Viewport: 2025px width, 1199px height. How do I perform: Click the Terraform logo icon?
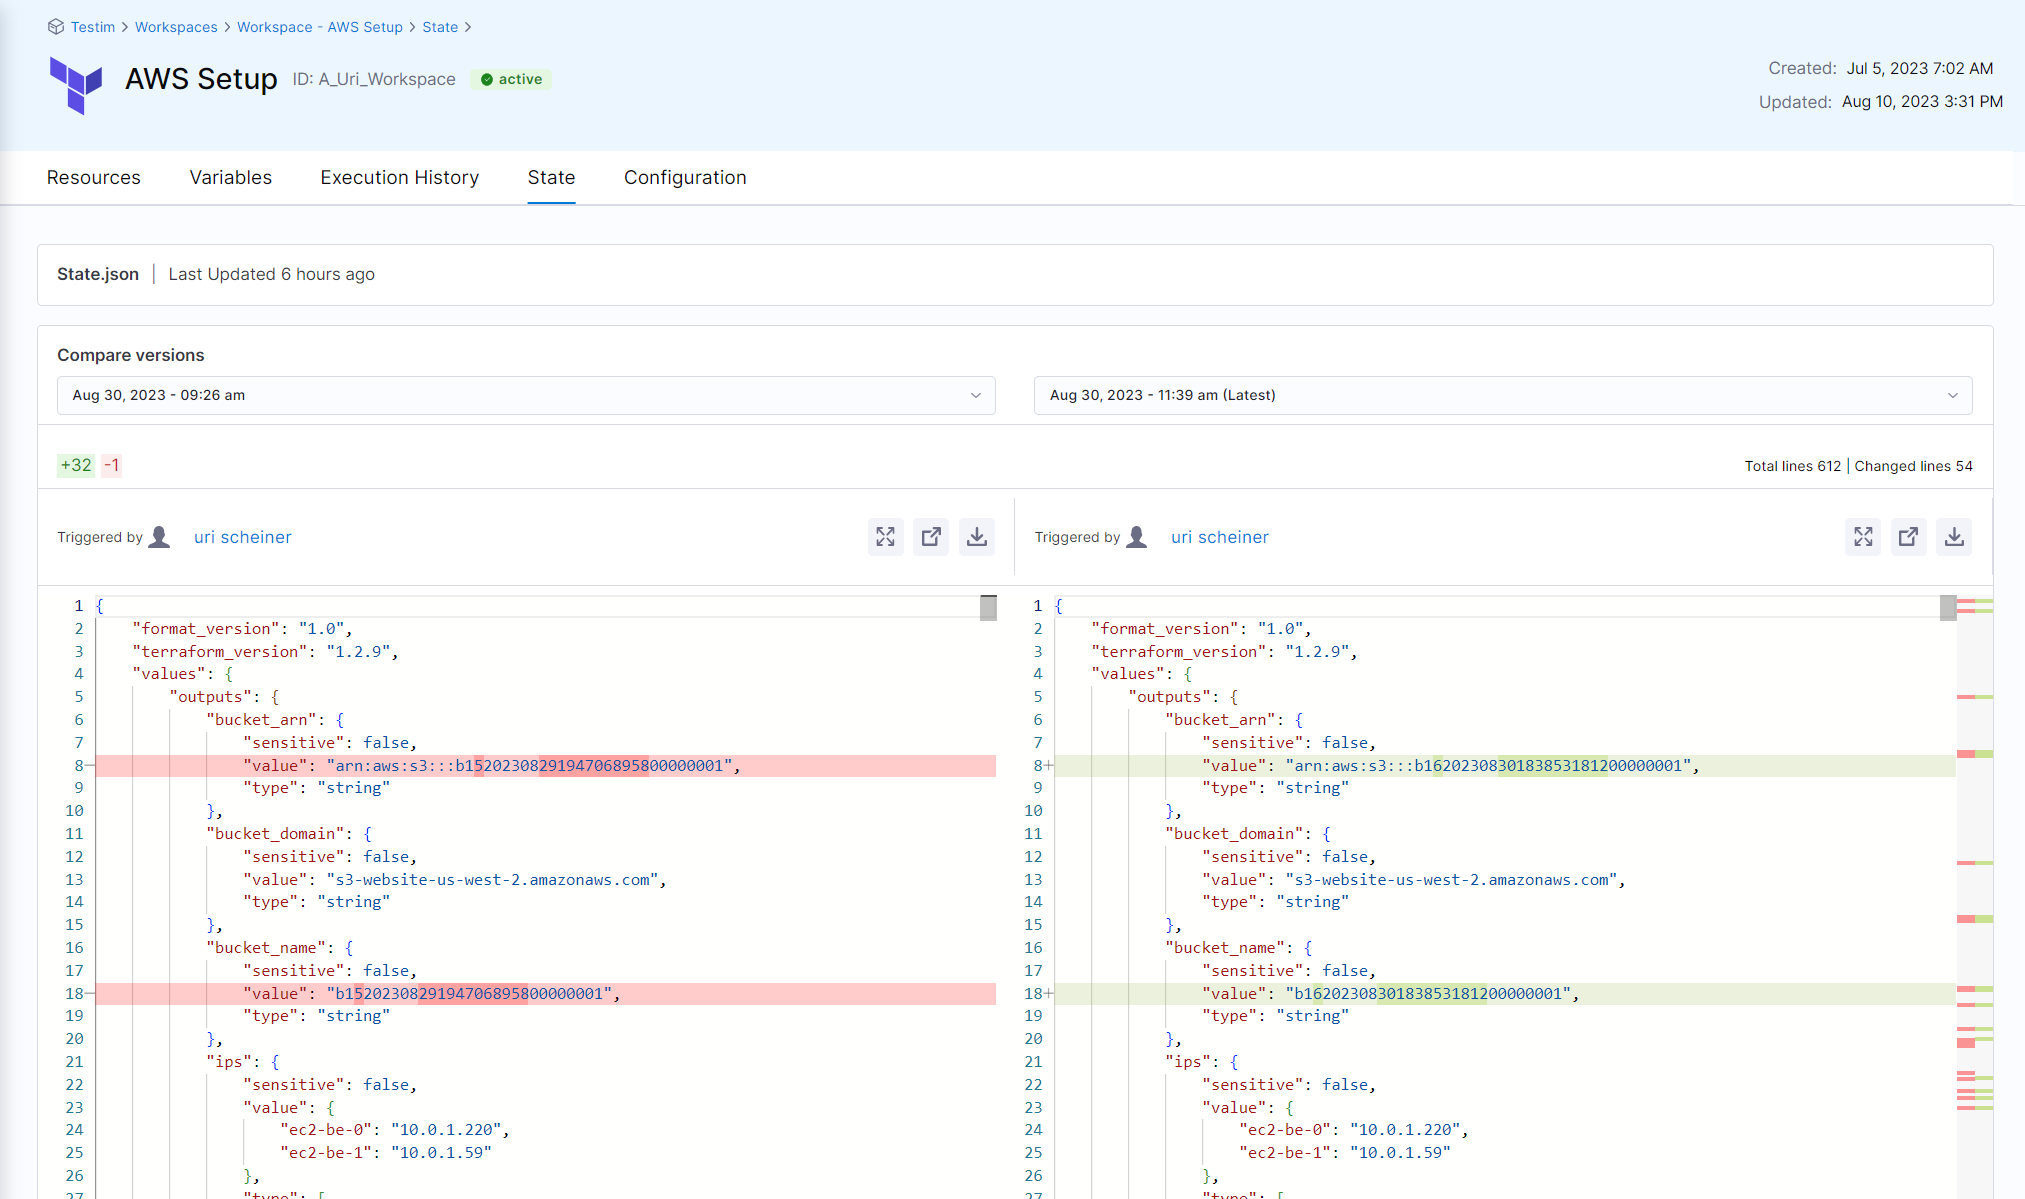pyautogui.click(x=76, y=85)
